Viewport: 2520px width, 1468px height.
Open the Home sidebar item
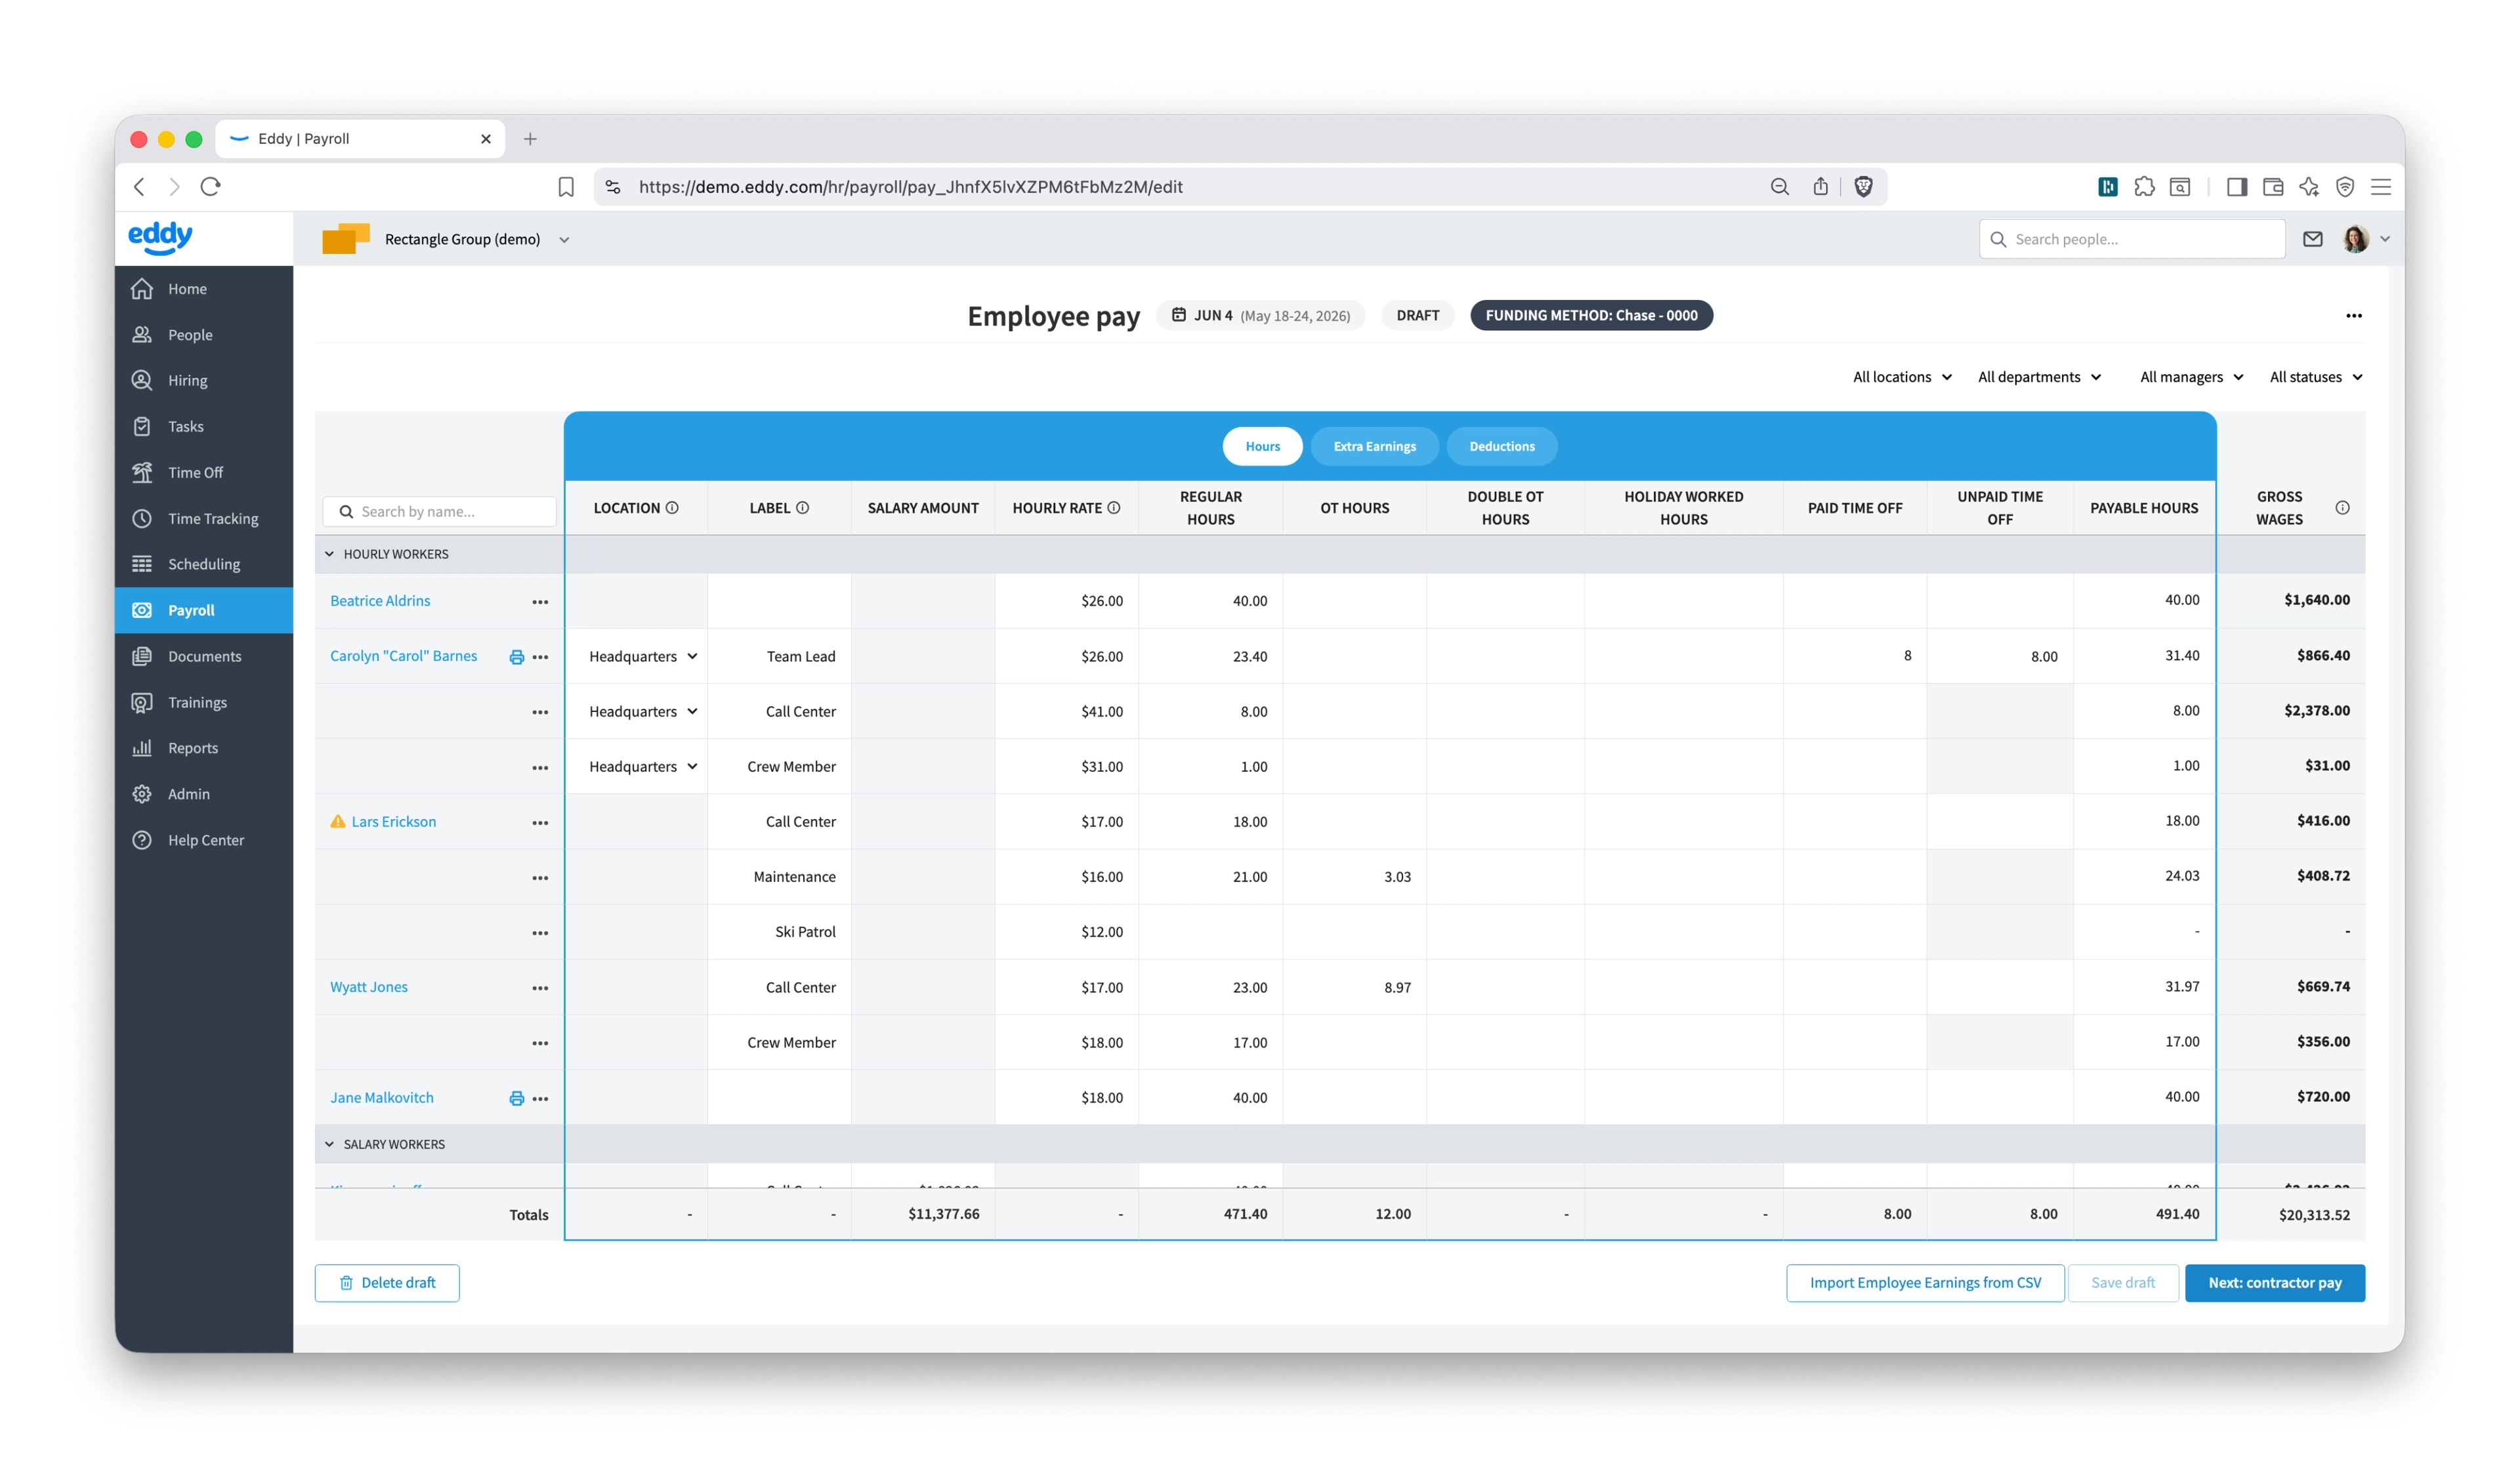coord(204,289)
